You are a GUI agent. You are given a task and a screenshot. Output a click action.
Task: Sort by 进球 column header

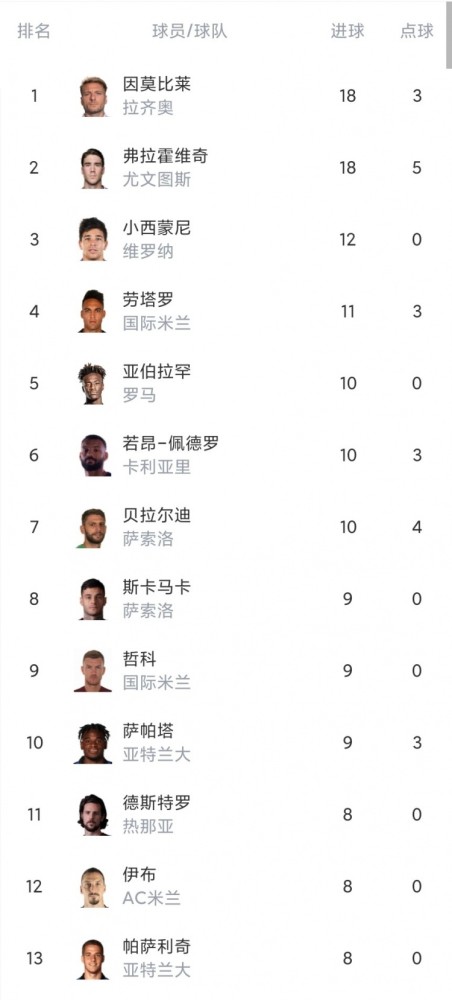click(347, 31)
